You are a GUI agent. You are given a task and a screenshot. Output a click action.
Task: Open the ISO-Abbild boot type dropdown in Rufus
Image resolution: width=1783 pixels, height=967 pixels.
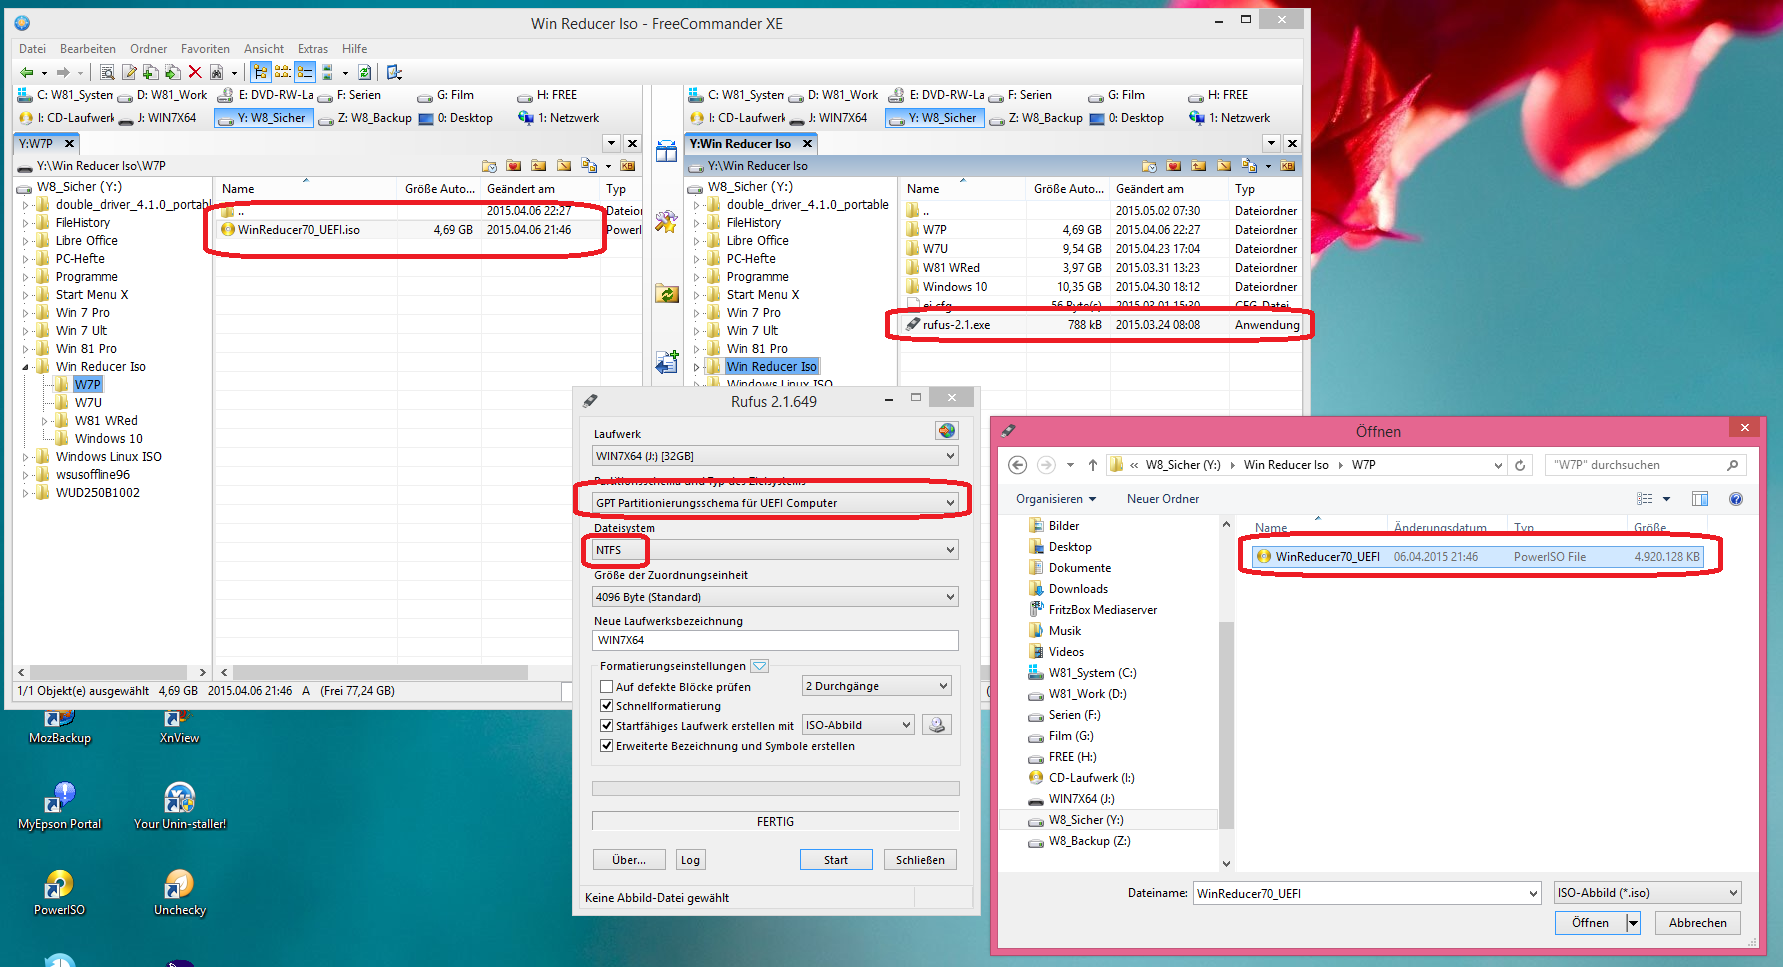click(x=858, y=725)
